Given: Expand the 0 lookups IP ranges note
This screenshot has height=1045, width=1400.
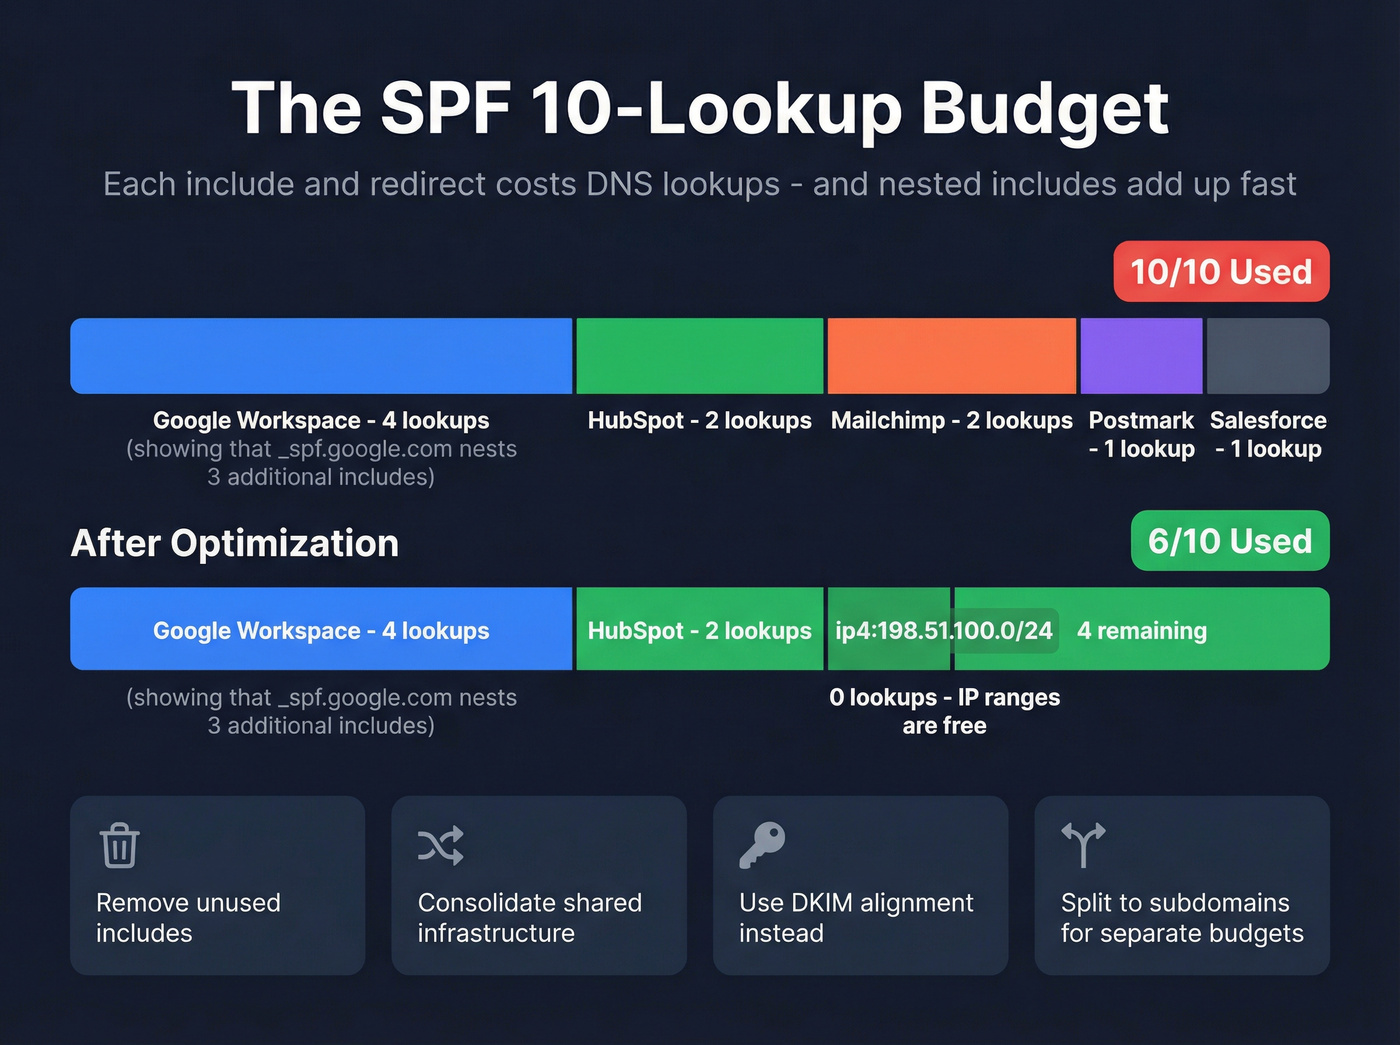Looking at the screenshot, I should 945,711.
